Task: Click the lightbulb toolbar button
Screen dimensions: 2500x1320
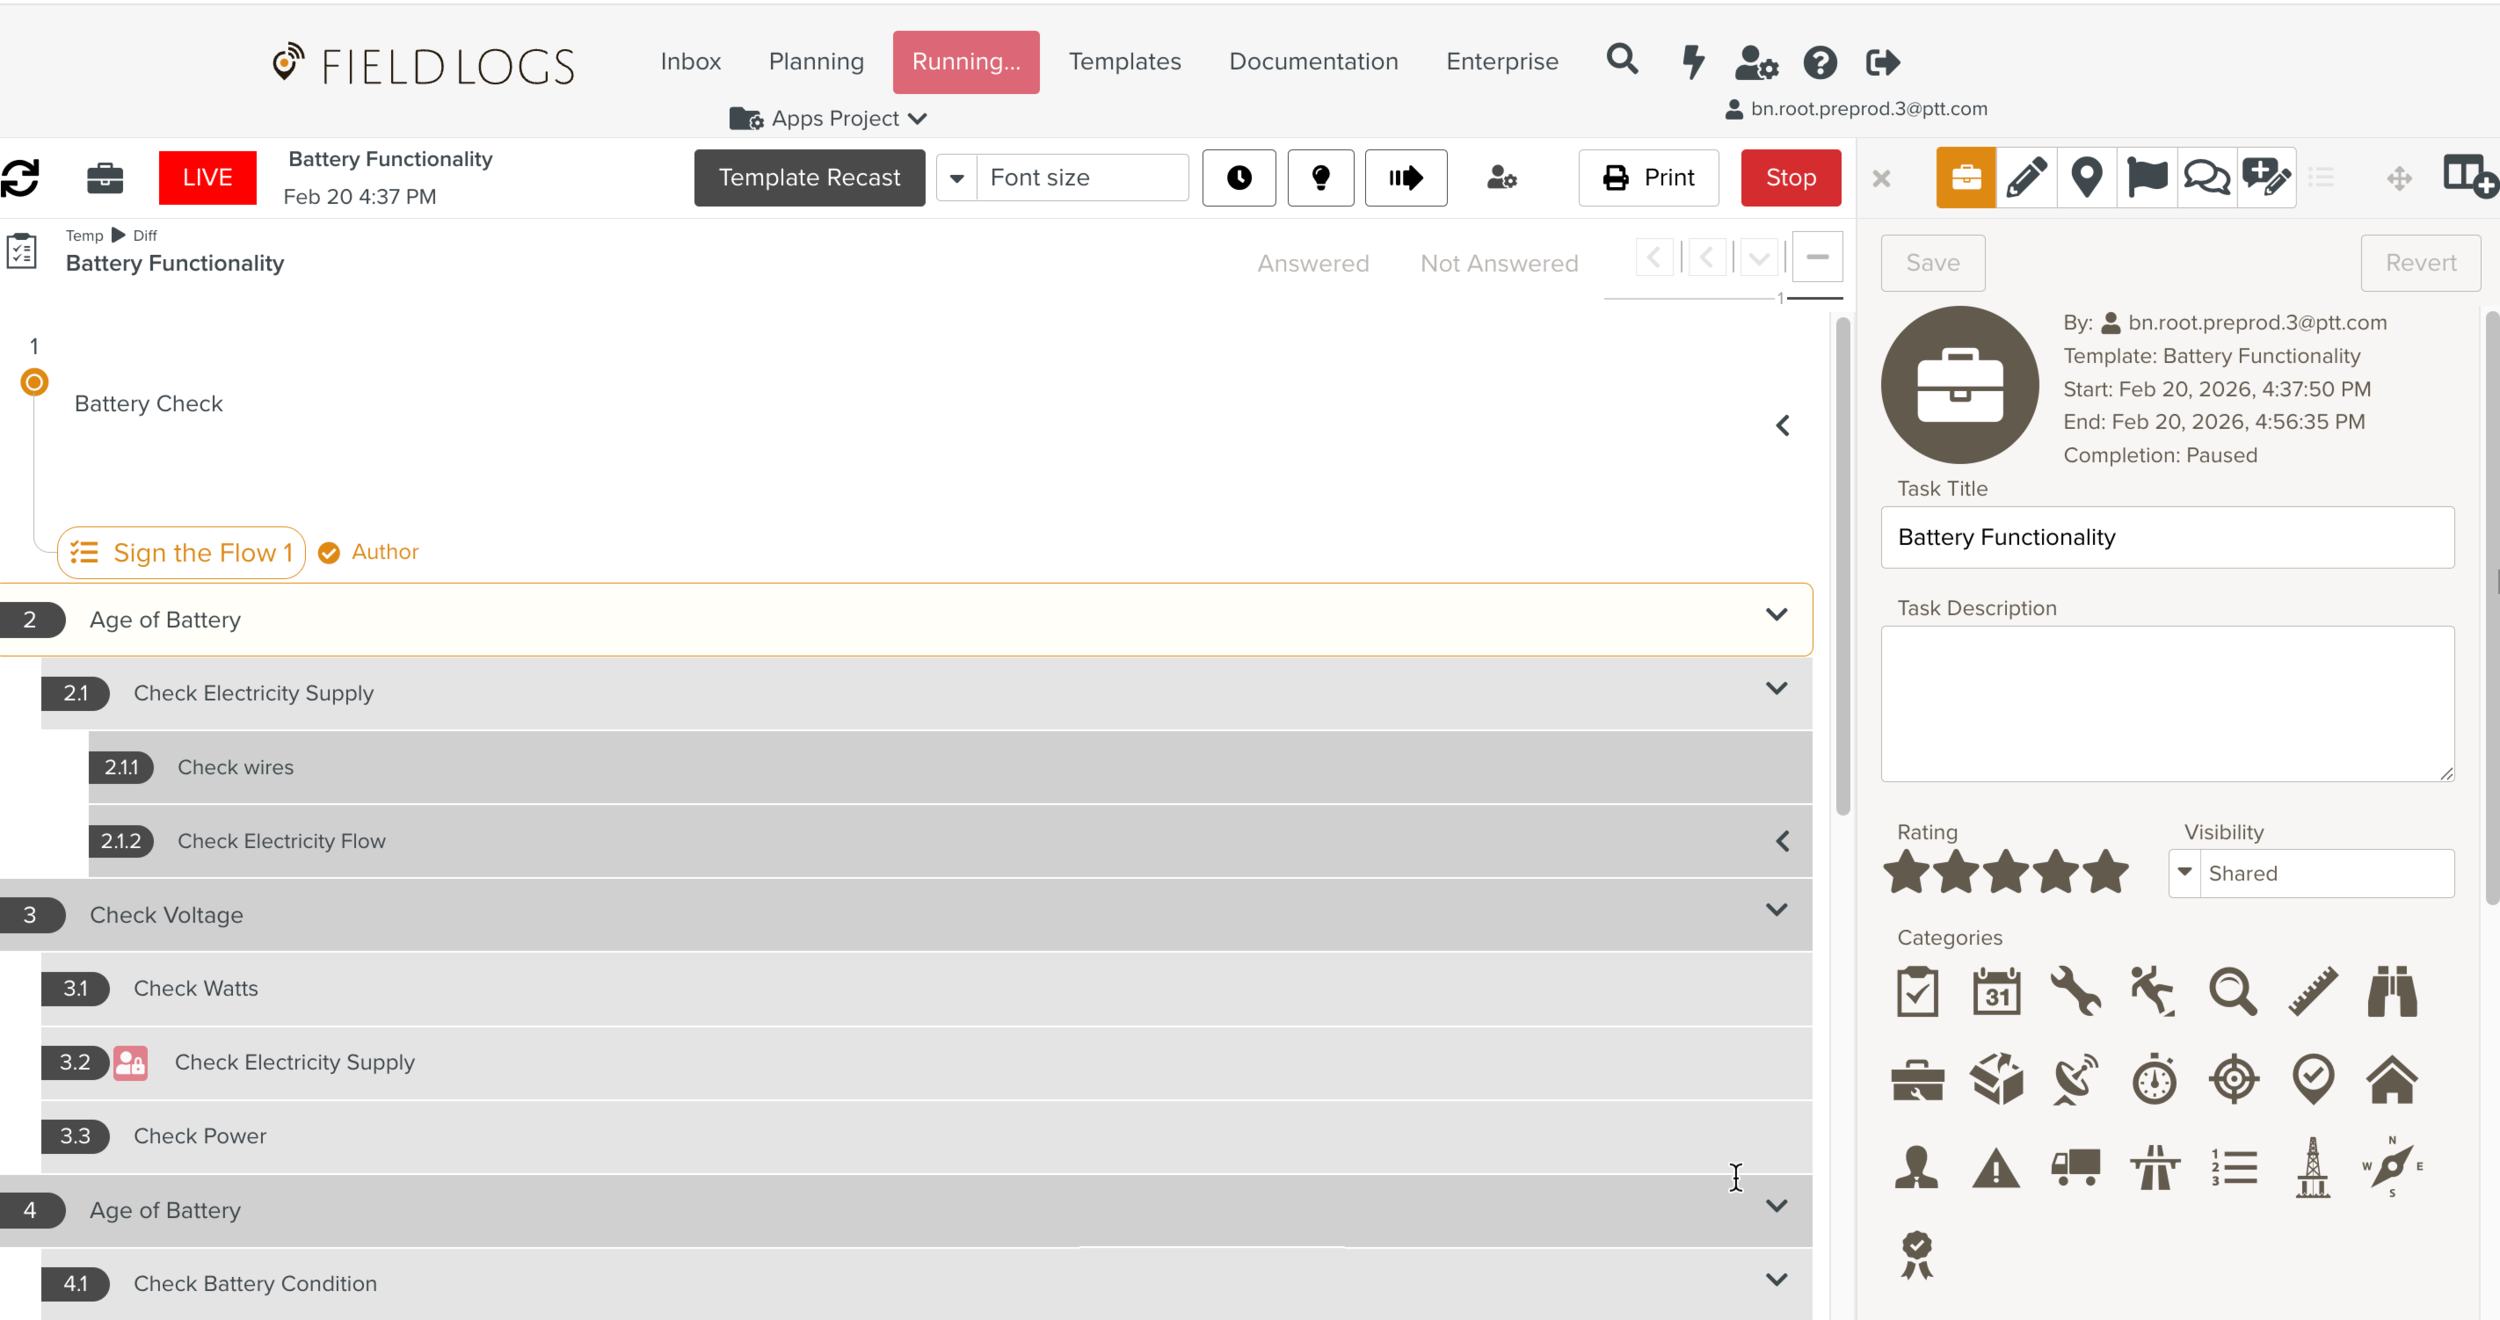Action: click(1320, 178)
